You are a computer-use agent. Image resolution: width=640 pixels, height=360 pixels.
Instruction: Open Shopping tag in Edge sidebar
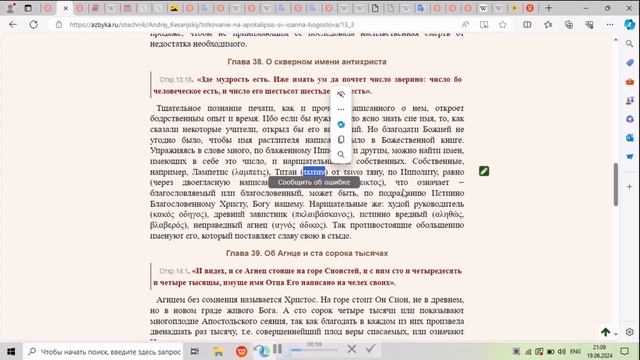(629, 63)
